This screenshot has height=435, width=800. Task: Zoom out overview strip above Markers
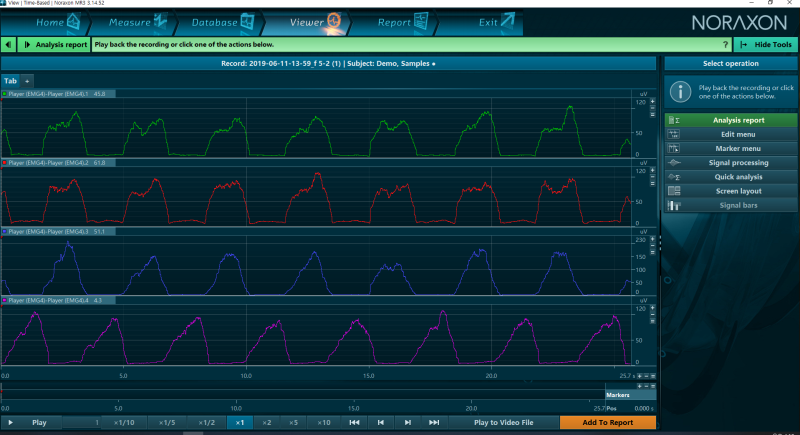click(x=646, y=386)
